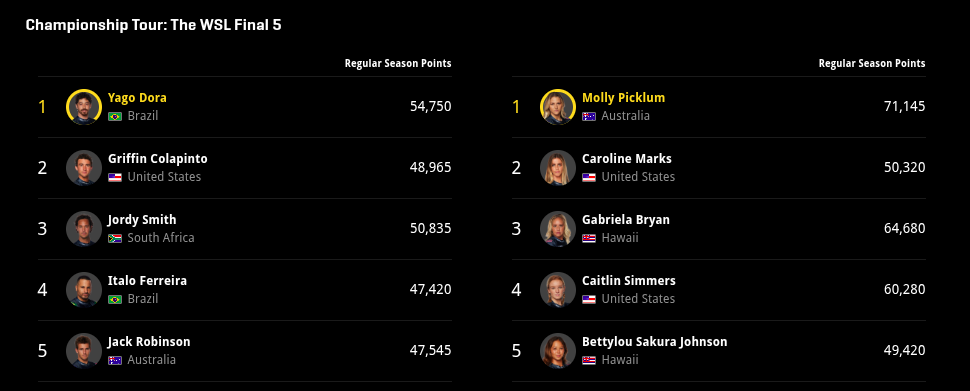The height and width of the screenshot is (391, 970).
Task: Follow the Griffin Colapinto name link
Action: 158,159
